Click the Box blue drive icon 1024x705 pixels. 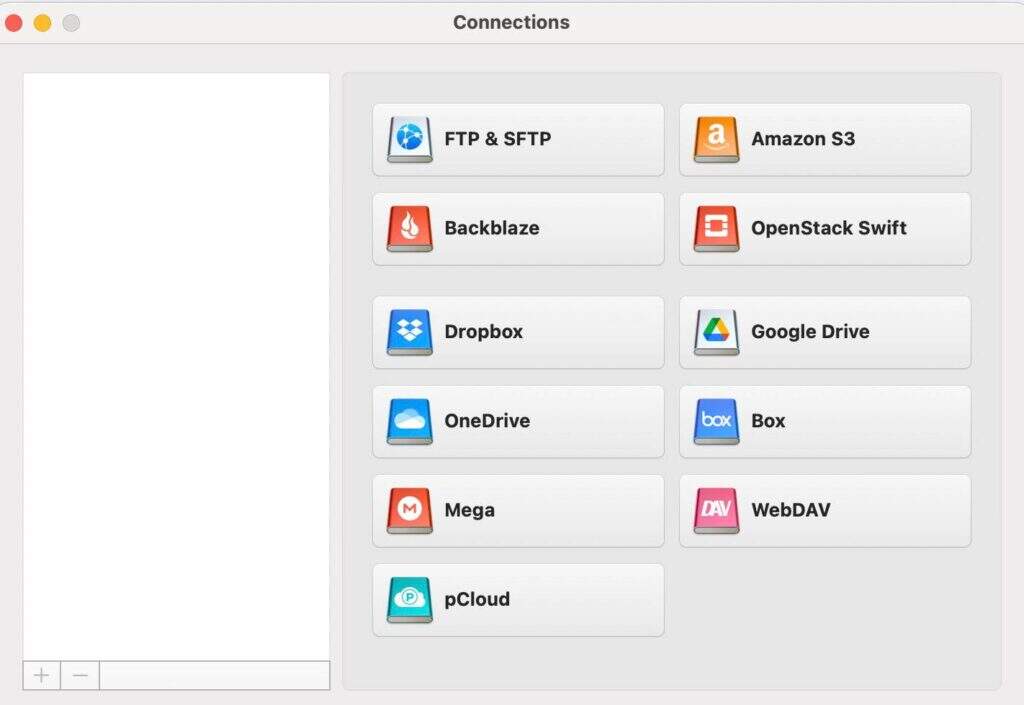[x=716, y=421]
